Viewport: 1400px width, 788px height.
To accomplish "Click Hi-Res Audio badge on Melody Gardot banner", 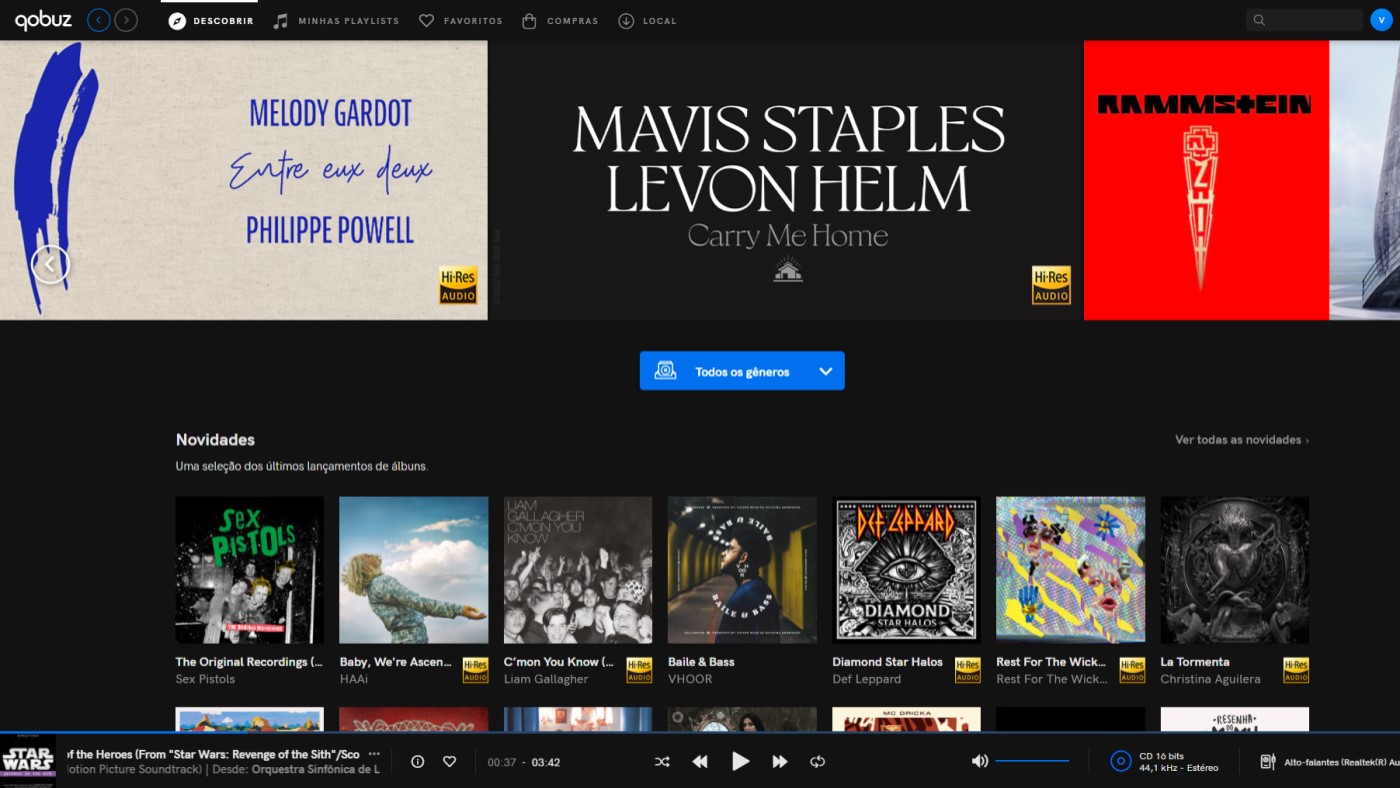I will 458,285.
